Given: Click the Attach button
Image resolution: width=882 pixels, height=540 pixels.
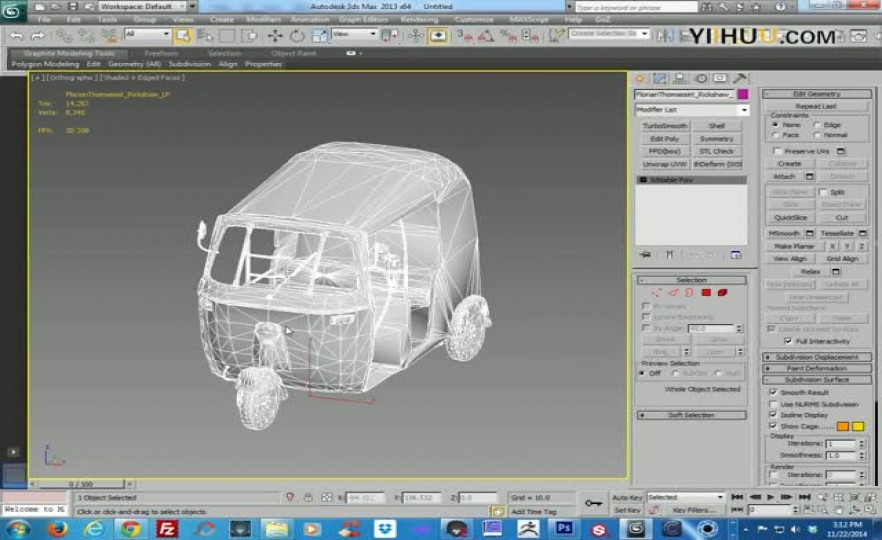Looking at the screenshot, I should point(784,177).
